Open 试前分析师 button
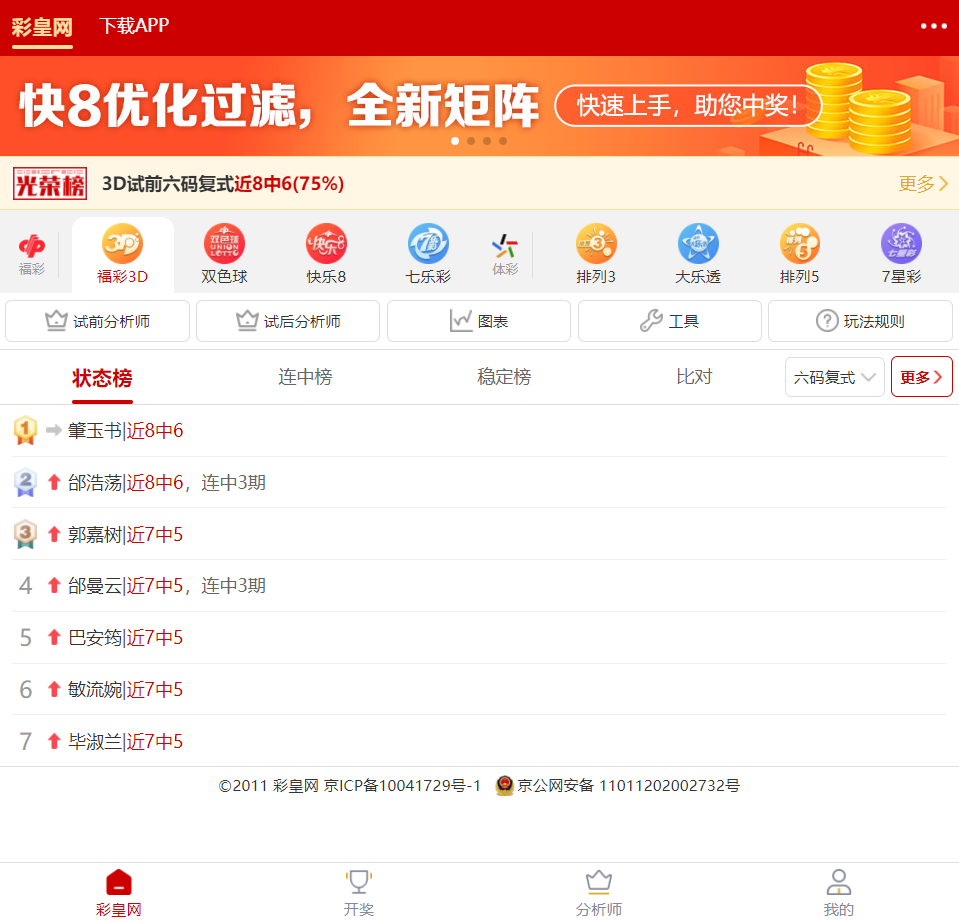The width and height of the screenshot is (959, 920). (x=97, y=321)
